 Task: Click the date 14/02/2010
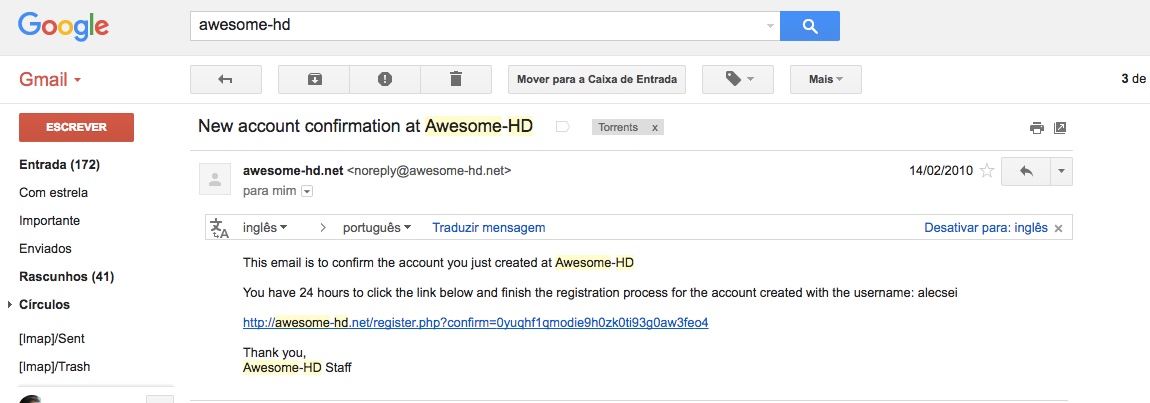click(941, 171)
